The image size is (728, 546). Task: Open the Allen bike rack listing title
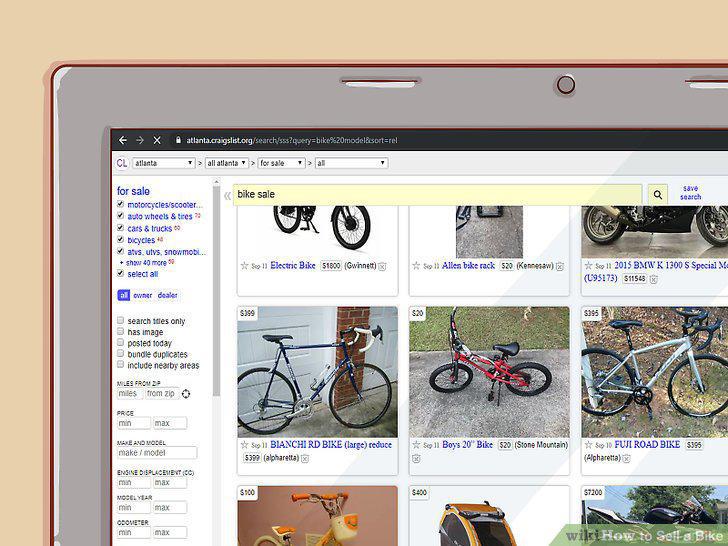coord(468,266)
